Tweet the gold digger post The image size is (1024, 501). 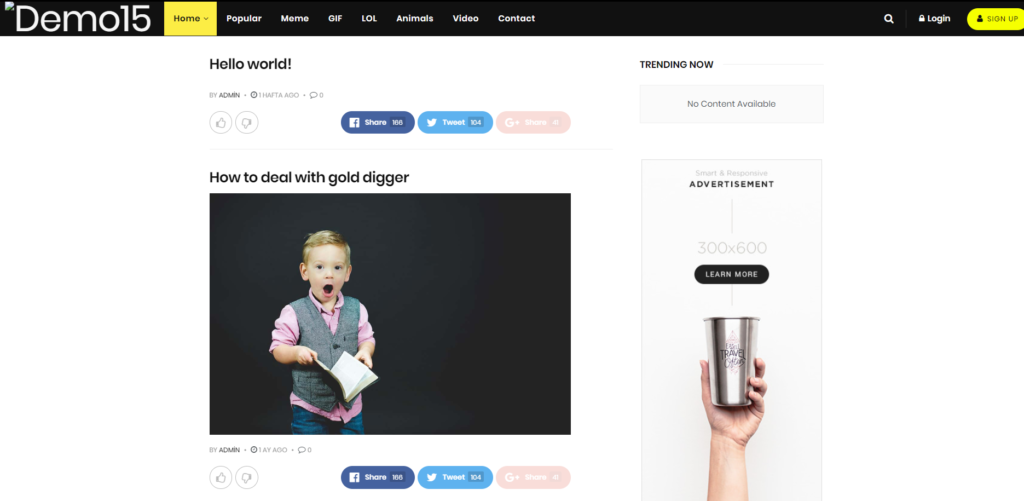[x=455, y=477]
